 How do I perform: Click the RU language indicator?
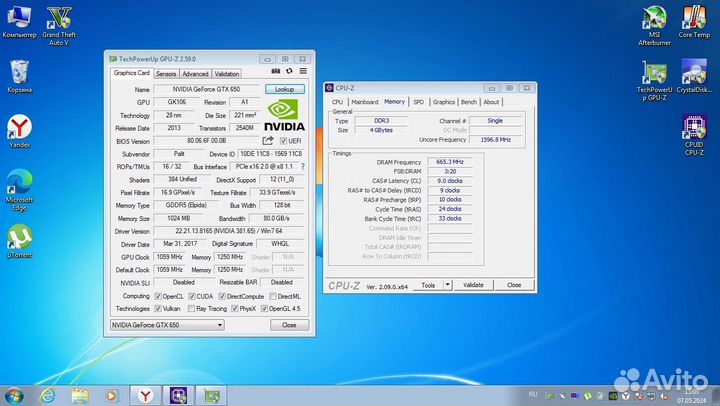click(533, 395)
